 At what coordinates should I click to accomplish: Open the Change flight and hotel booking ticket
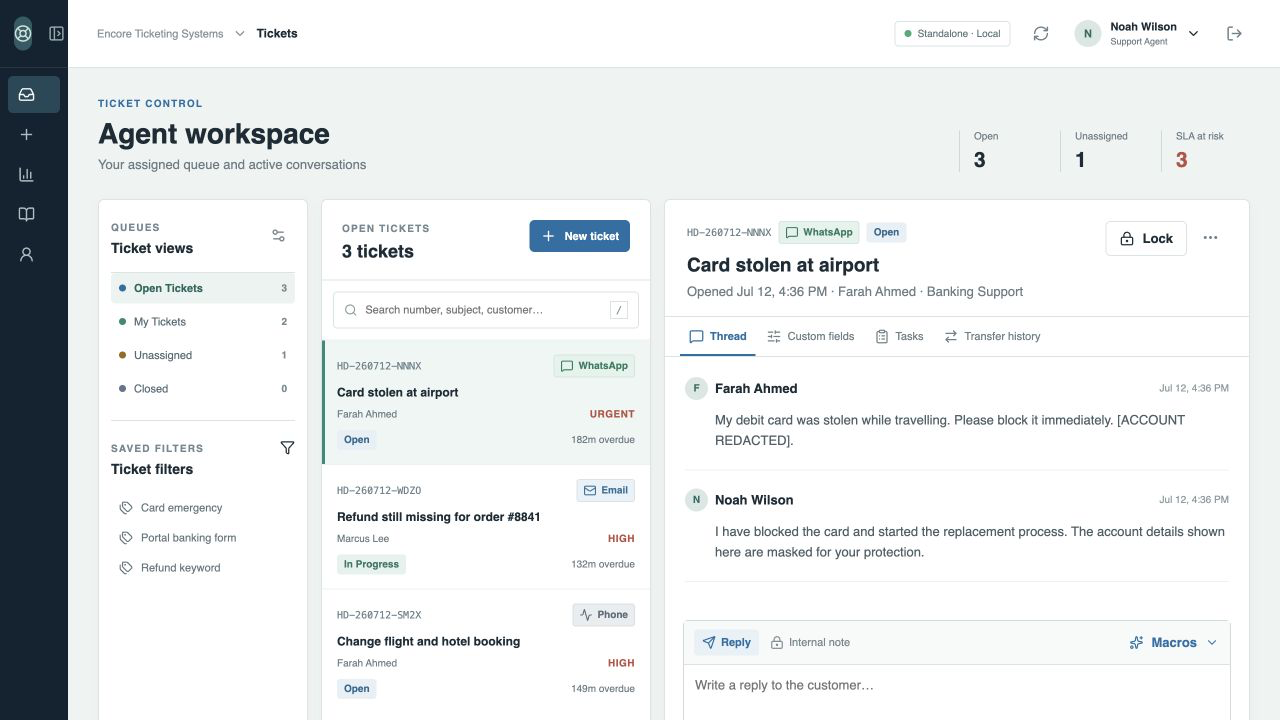point(486,652)
